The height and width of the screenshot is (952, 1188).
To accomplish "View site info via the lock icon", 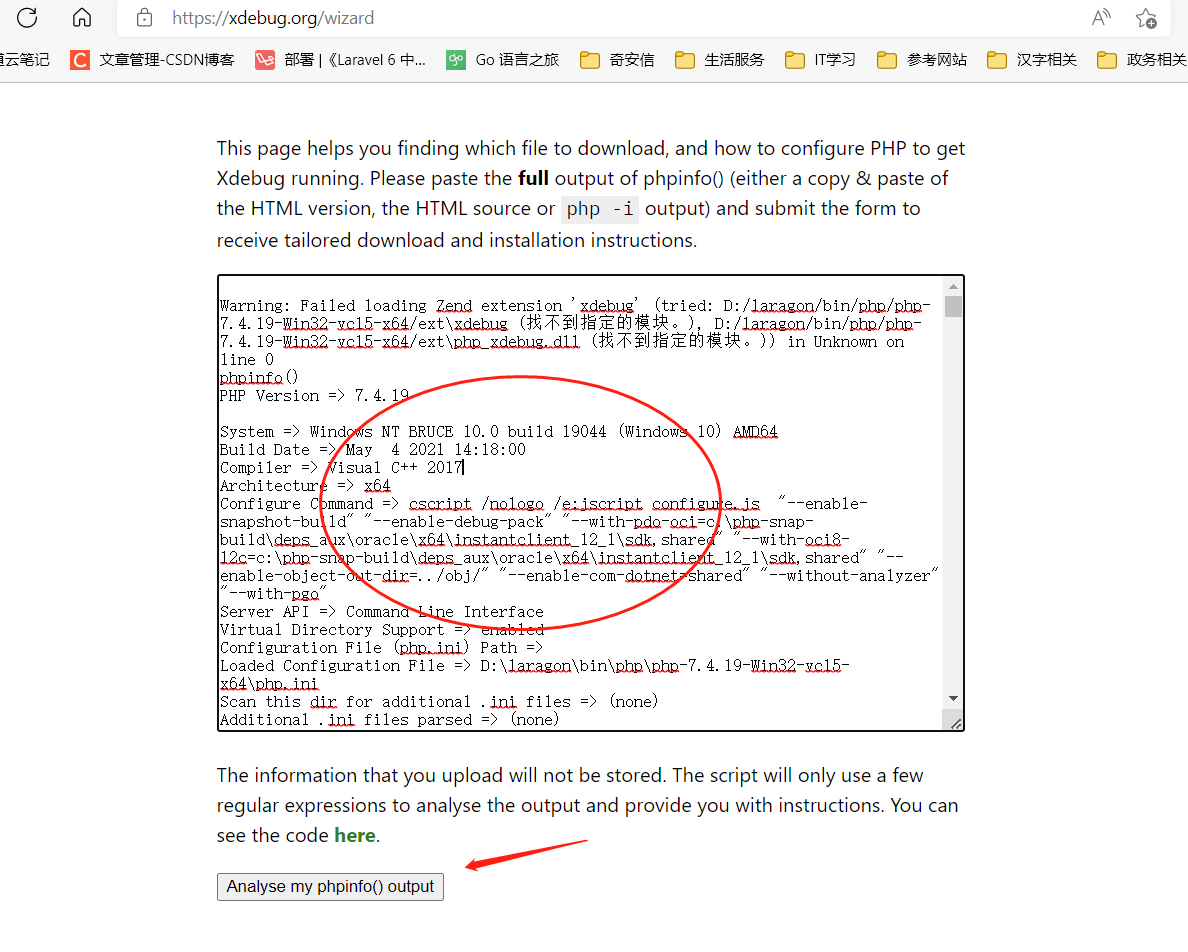I will point(145,17).
